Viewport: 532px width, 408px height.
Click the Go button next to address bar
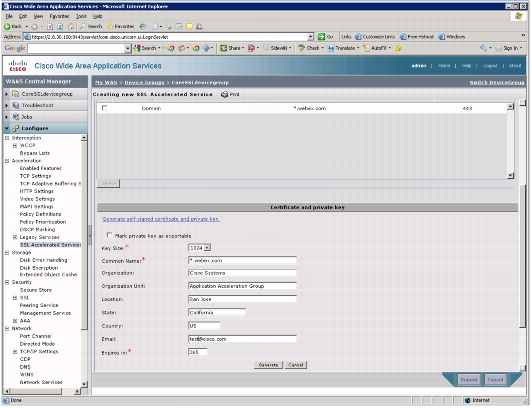pos(325,37)
